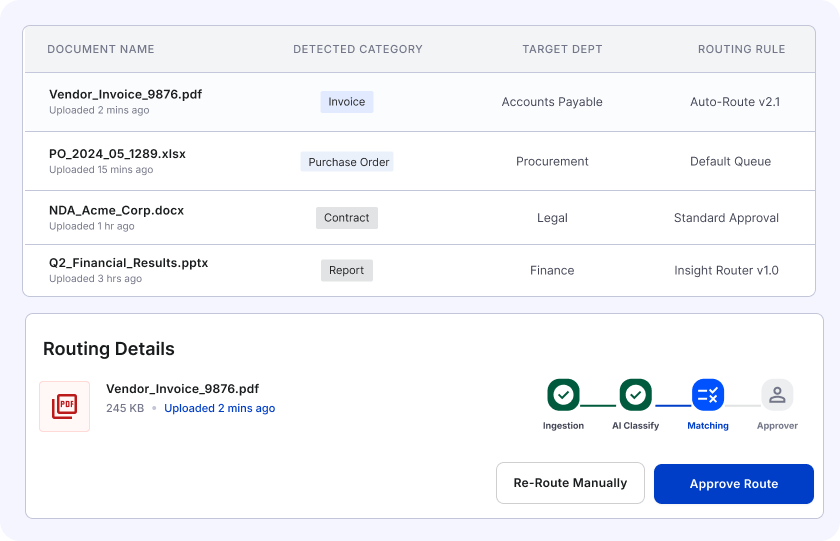
Task: Click the Legal department cell
Action: (552, 218)
